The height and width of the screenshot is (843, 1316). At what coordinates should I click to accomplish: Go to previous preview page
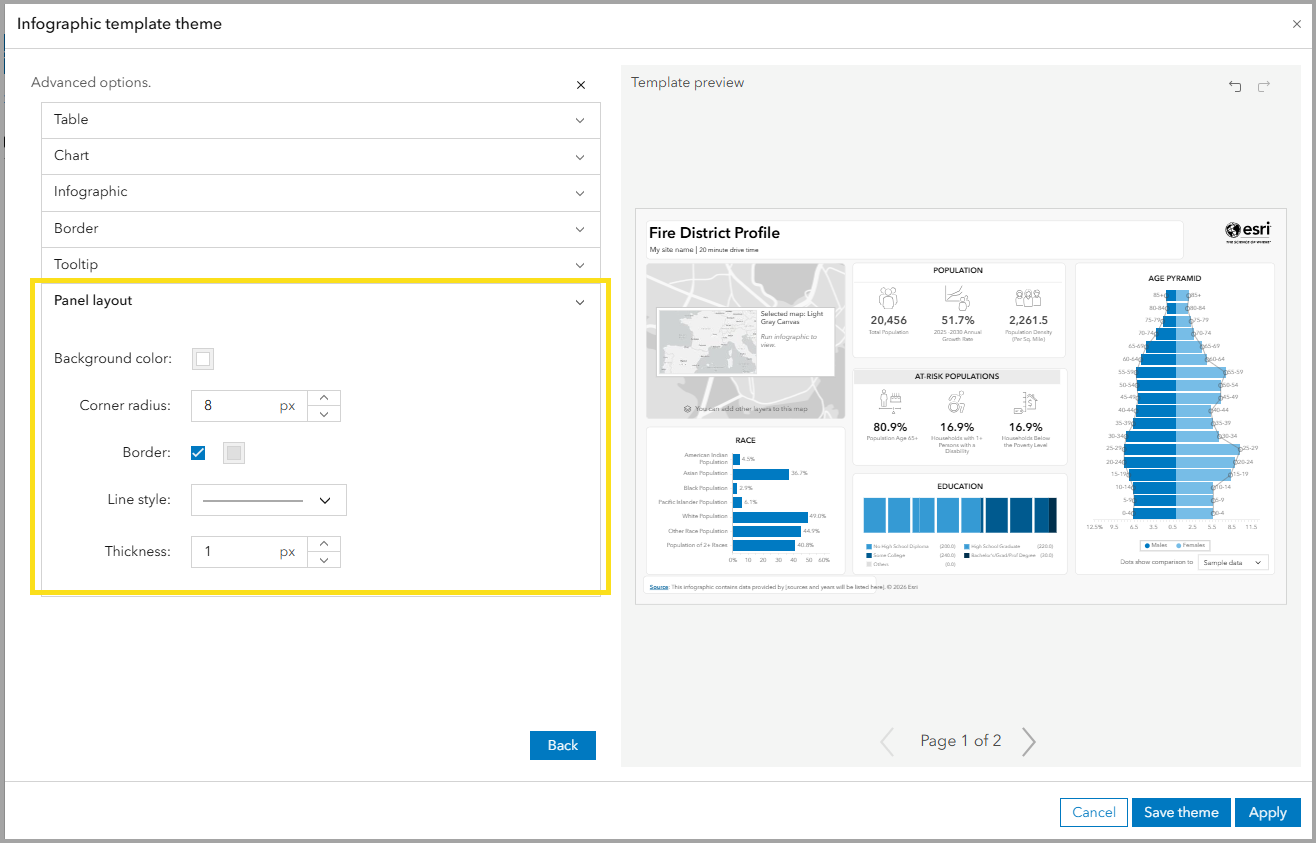(887, 741)
